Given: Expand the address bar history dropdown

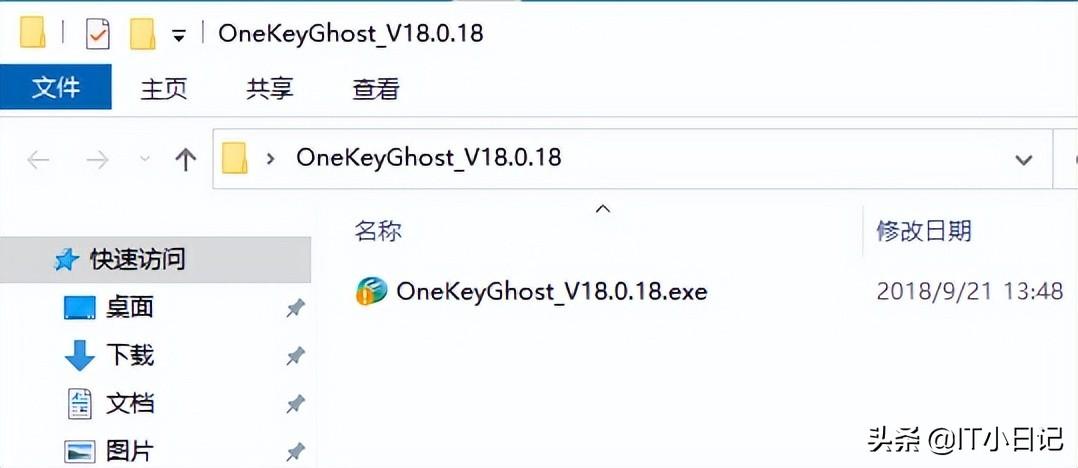Looking at the screenshot, I should pos(1024,160).
